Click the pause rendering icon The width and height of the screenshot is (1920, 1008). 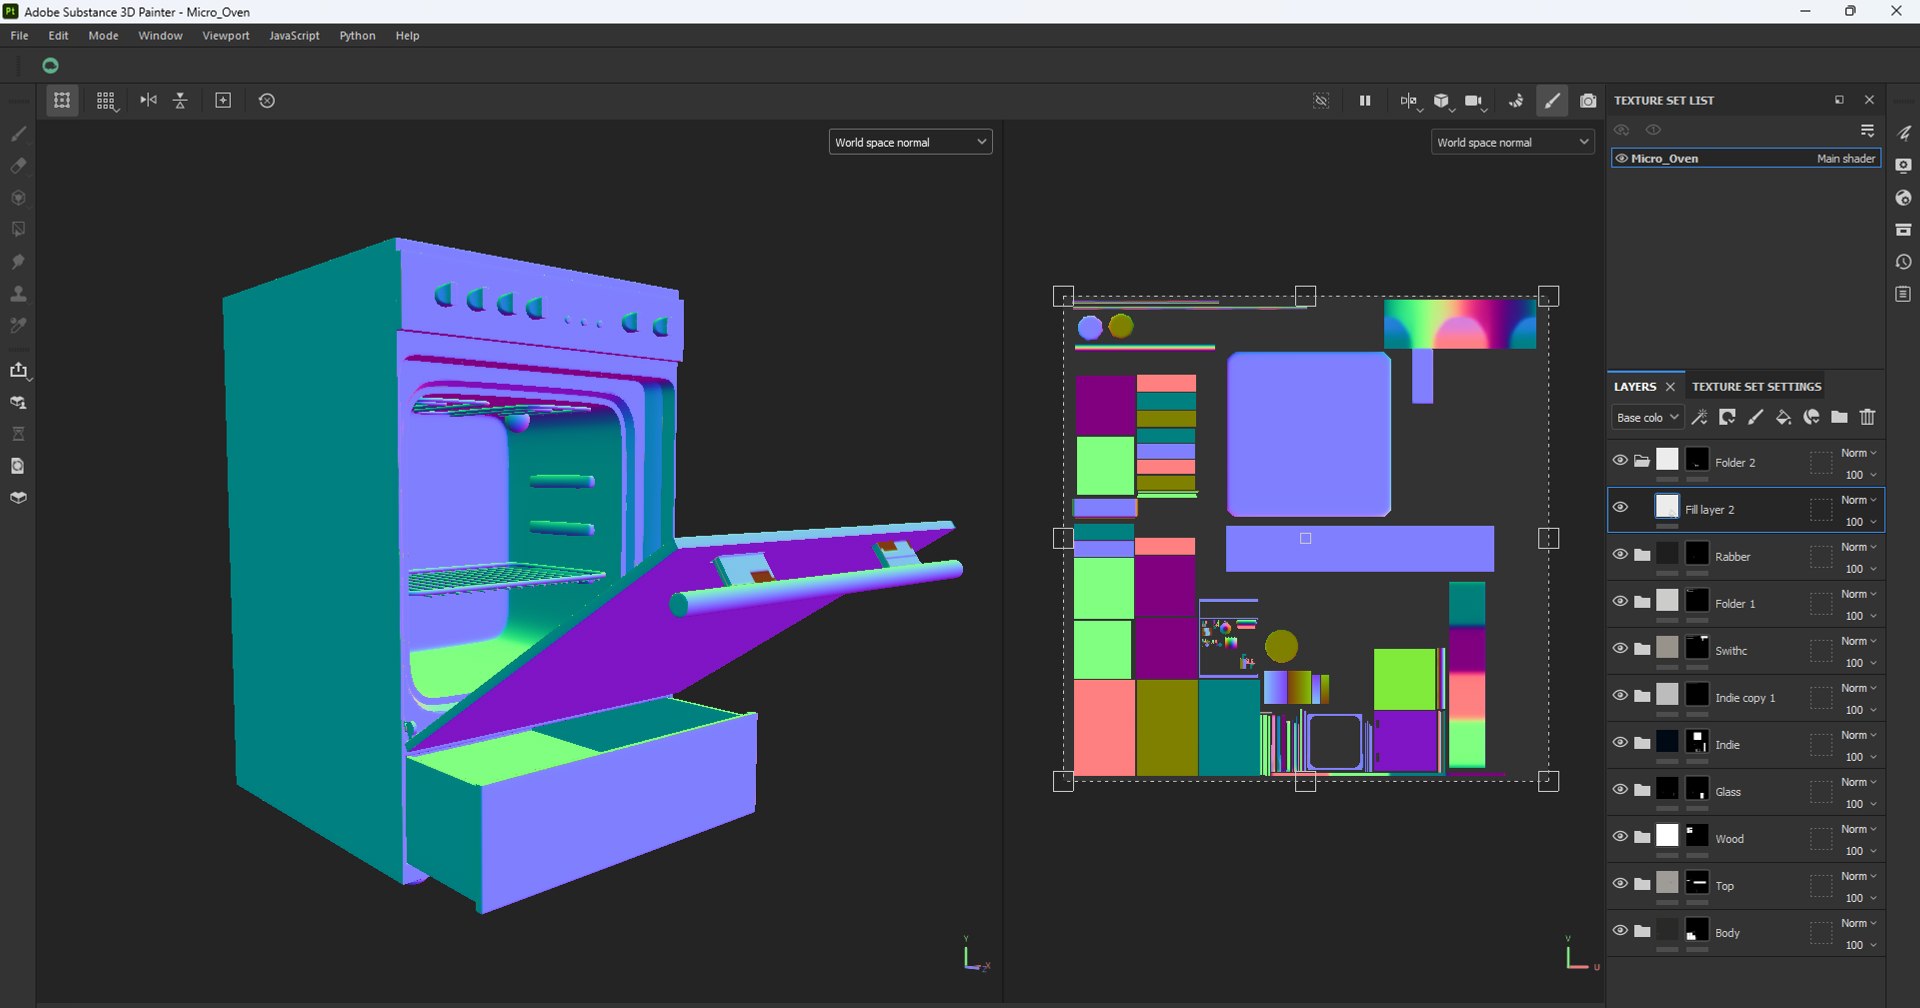pyautogui.click(x=1365, y=100)
